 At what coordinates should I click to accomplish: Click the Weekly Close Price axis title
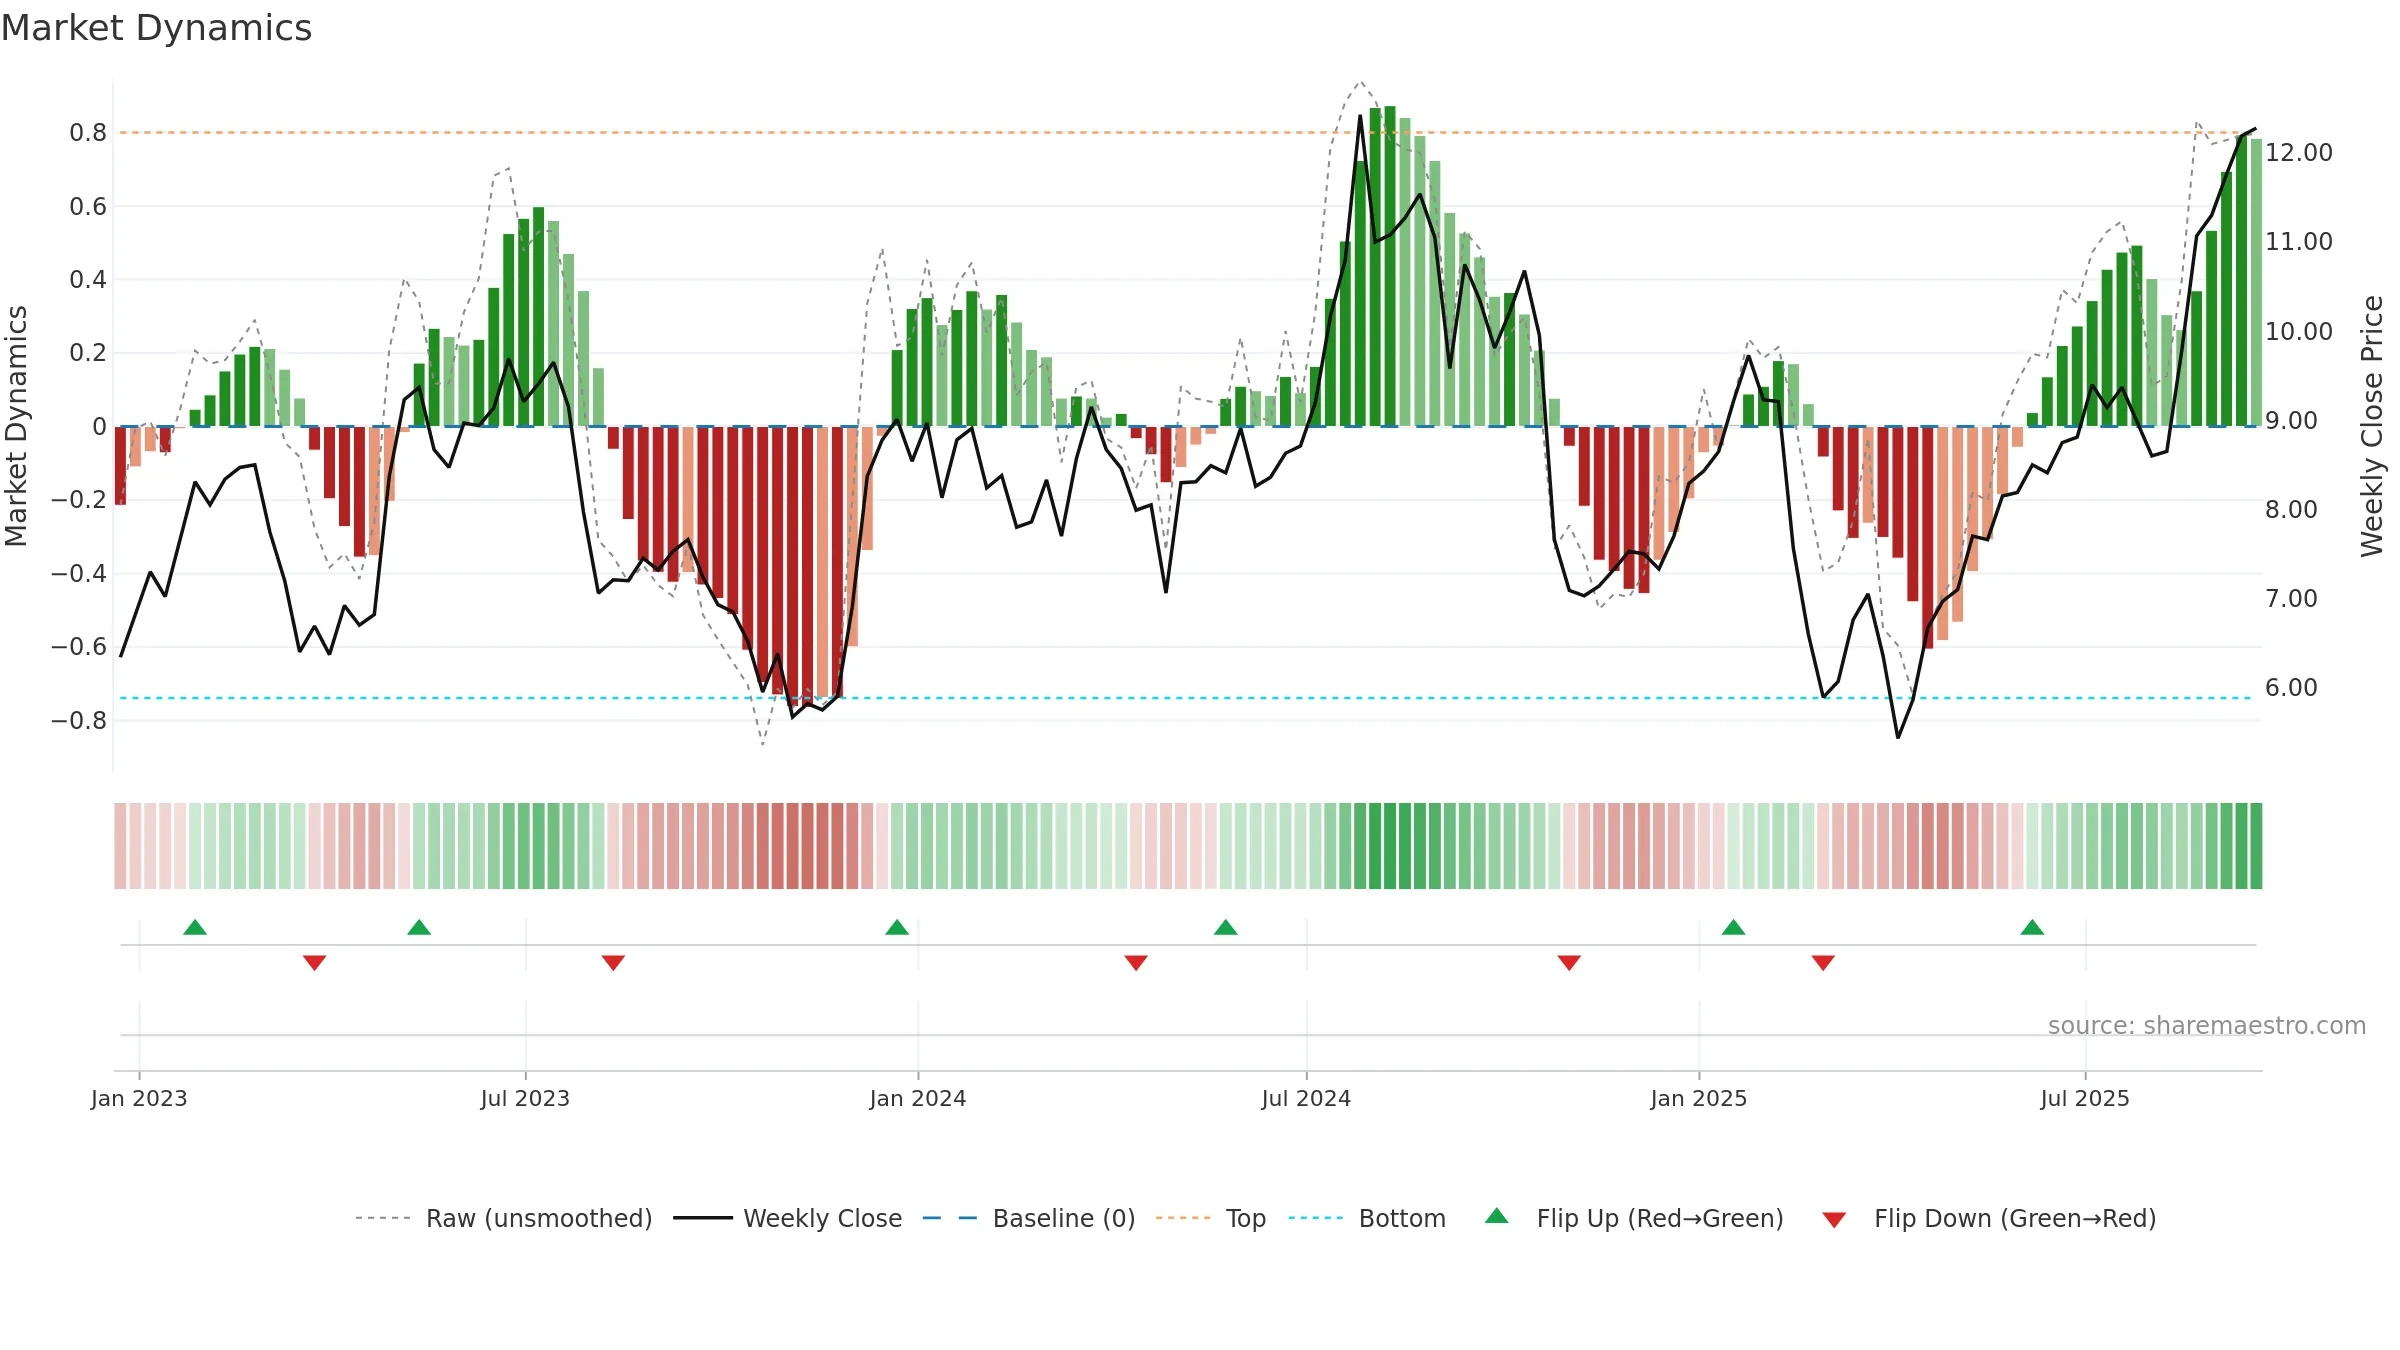pos(2372,426)
